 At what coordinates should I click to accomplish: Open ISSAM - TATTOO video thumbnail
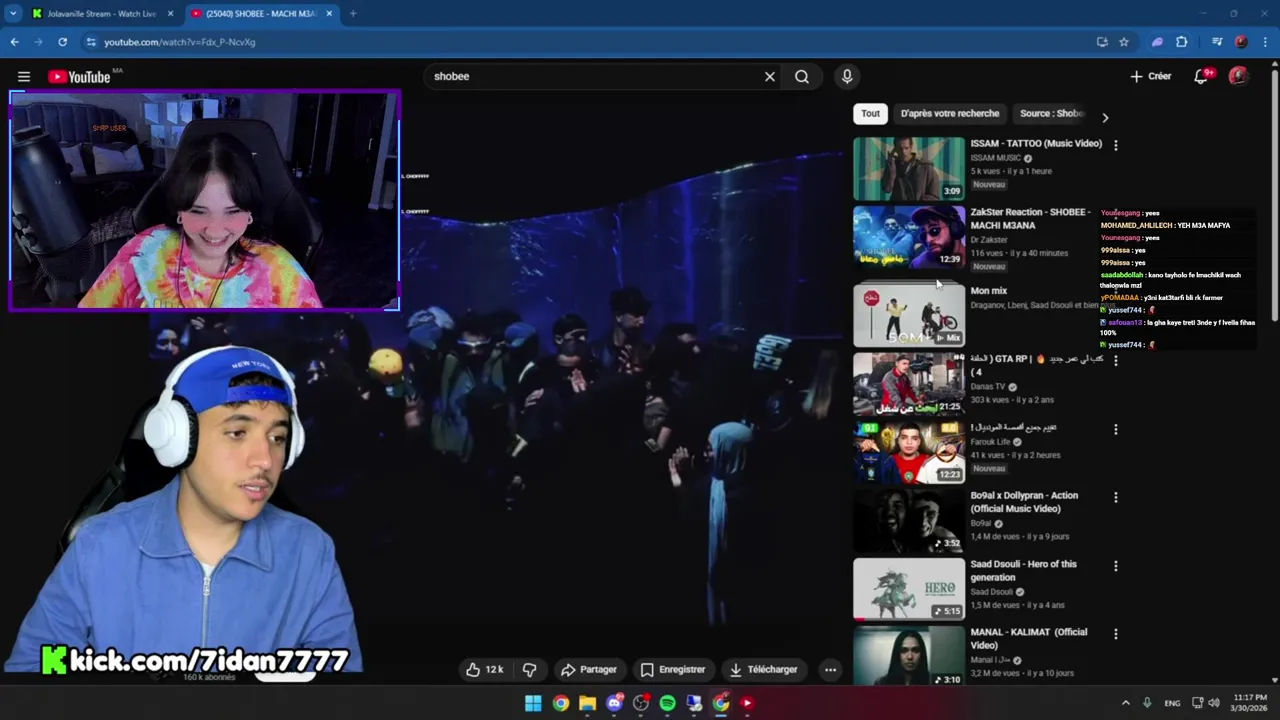tap(908, 168)
